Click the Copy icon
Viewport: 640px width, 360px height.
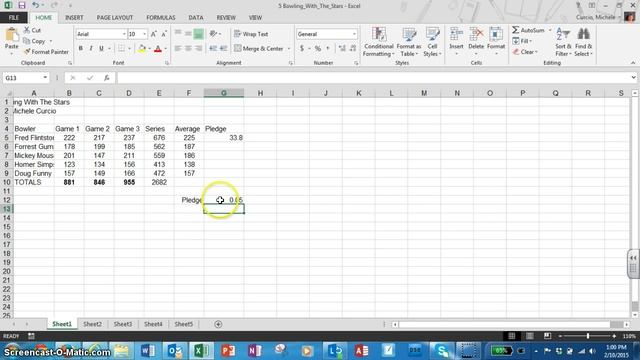click(x=27, y=41)
